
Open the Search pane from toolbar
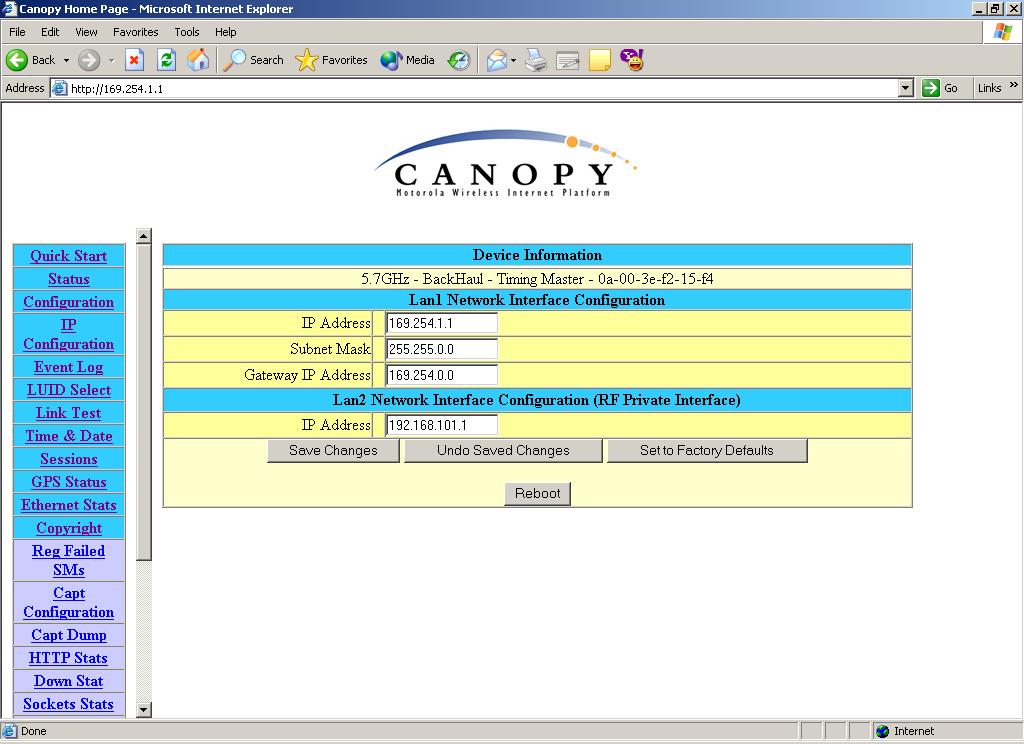click(x=254, y=60)
